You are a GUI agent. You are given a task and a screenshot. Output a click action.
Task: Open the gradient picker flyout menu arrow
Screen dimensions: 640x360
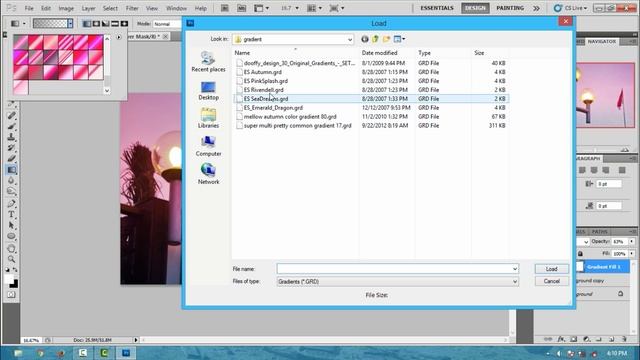click(x=119, y=37)
